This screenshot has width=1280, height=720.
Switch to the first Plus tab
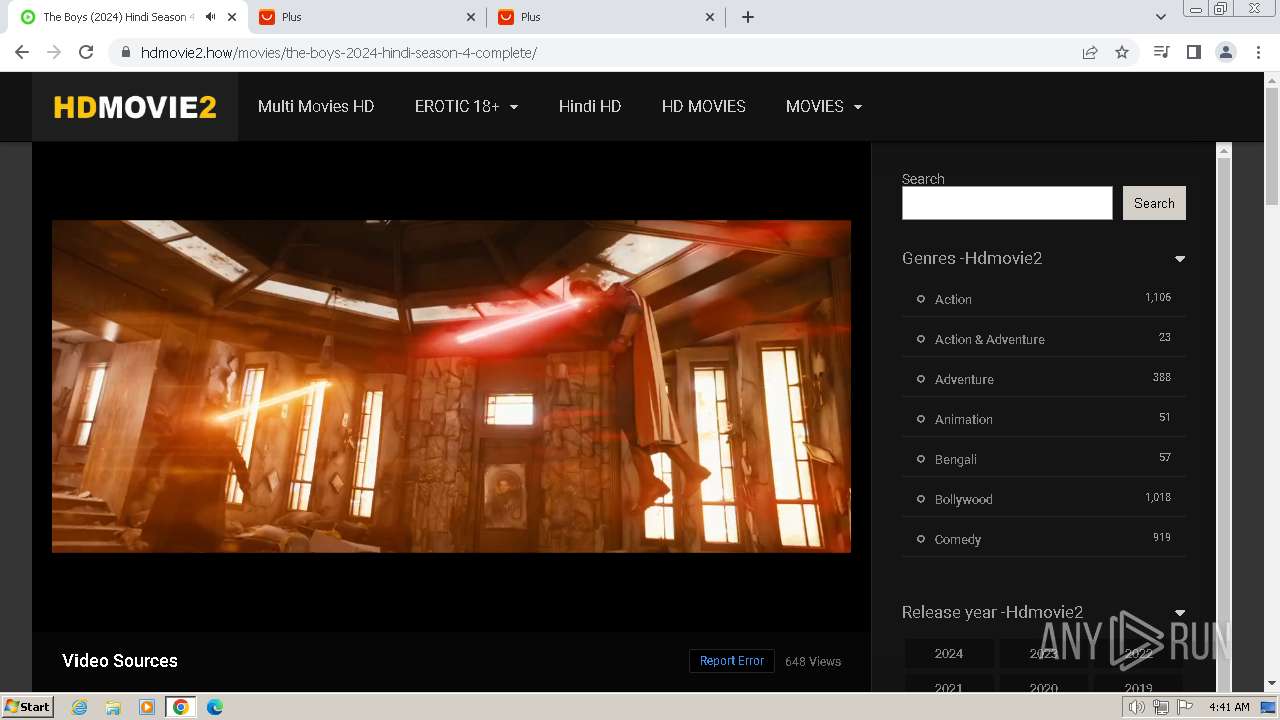(367, 17)
